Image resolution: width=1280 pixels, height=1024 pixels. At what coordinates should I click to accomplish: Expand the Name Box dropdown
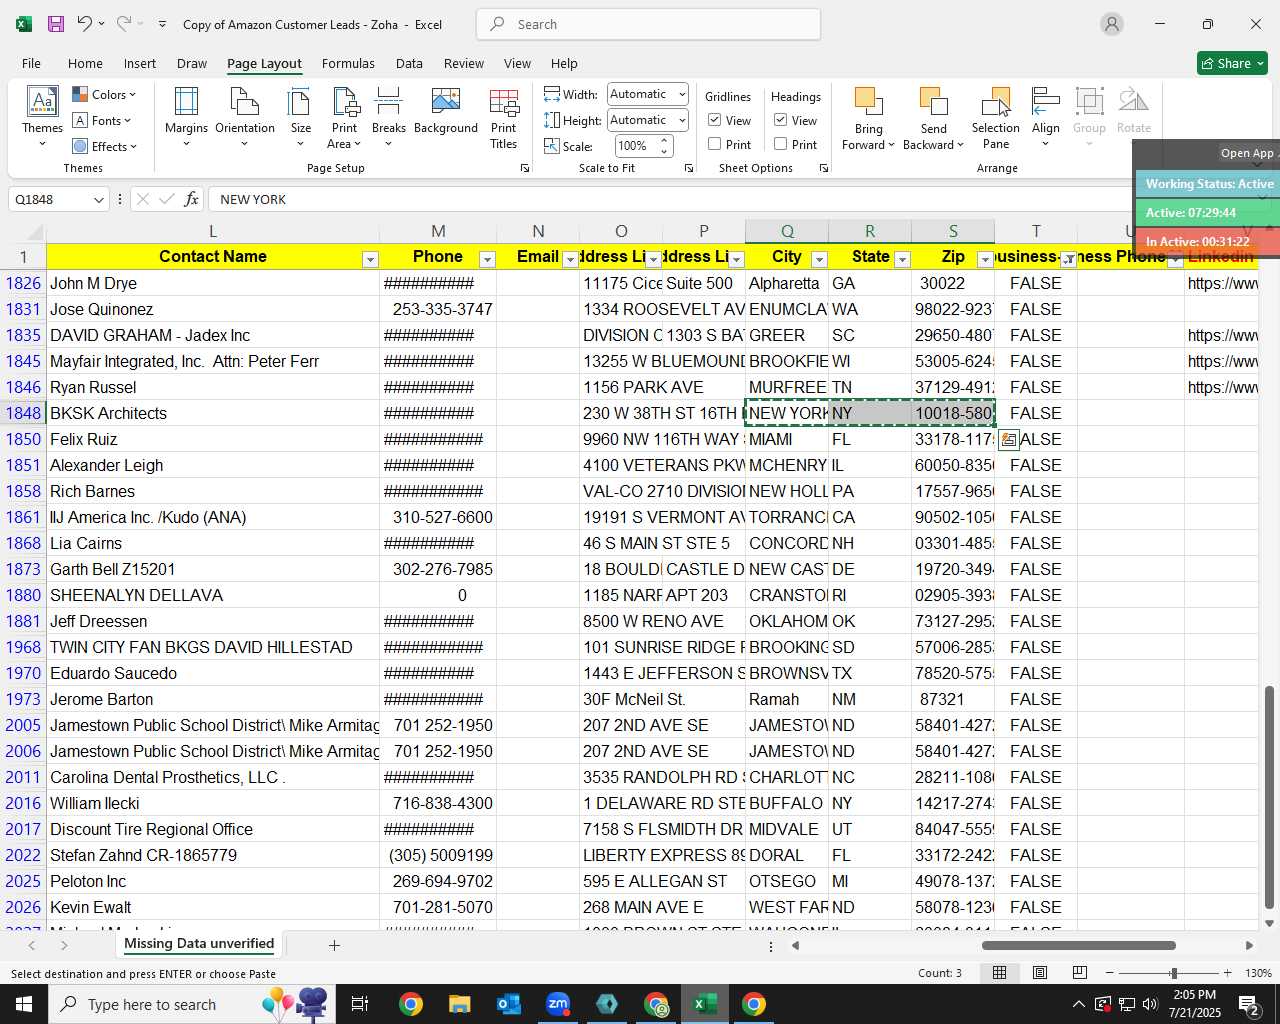coord(98,200)
